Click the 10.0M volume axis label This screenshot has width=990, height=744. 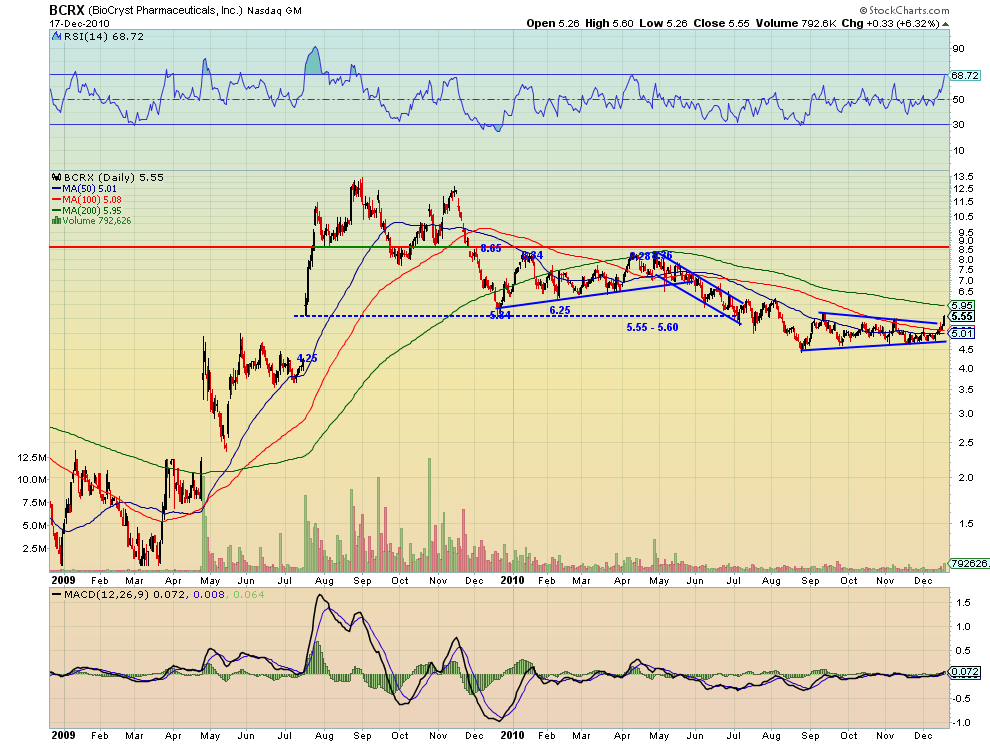(x=32, y=479)
